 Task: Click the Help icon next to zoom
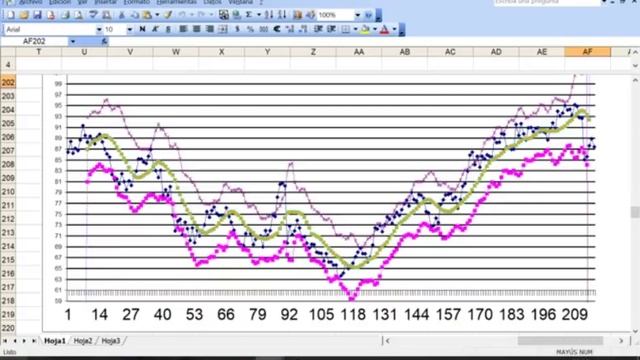[368, 15]
